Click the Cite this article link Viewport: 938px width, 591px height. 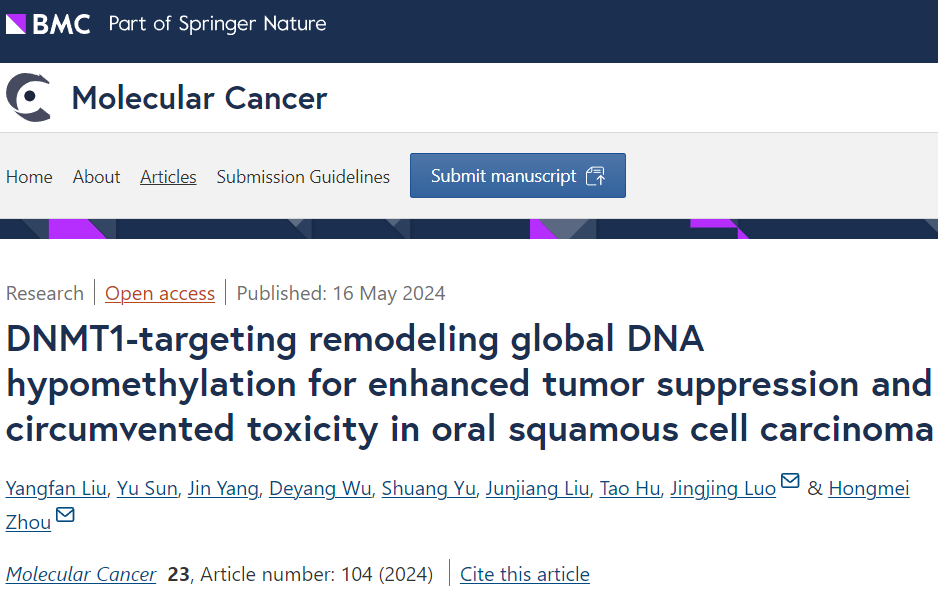coord(524,574)
